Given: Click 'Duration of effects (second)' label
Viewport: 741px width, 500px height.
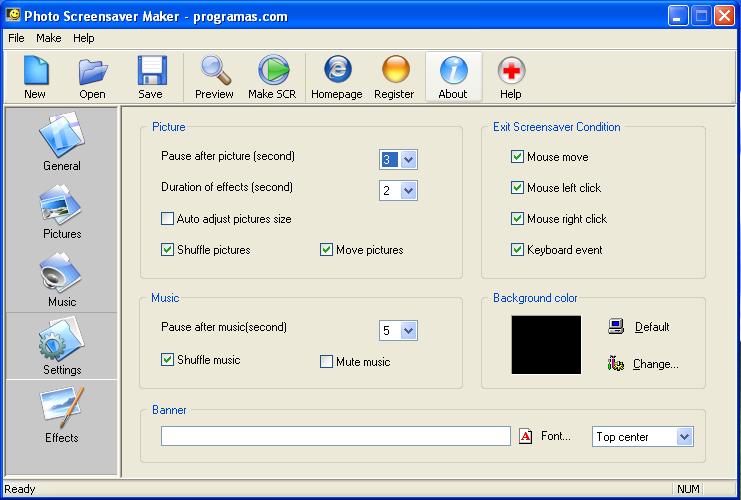Looking at the screenshot, I should click(x=227, y=187).
